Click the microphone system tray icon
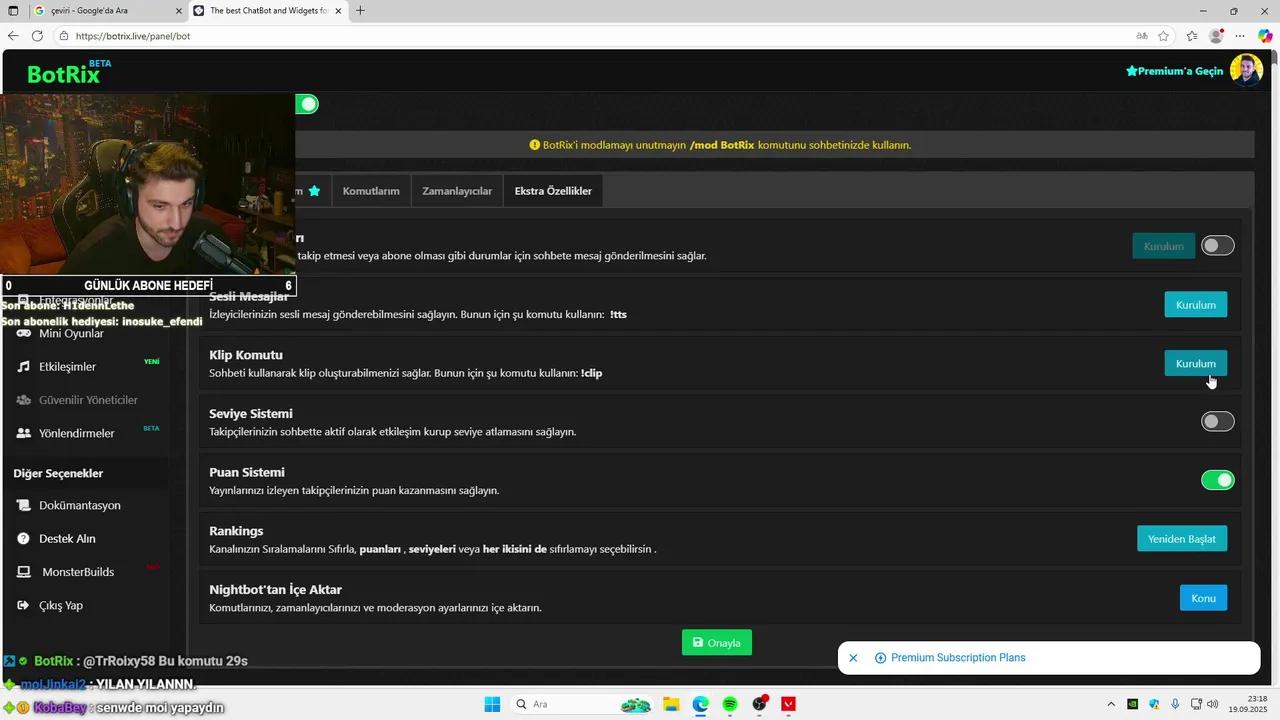 click(1176, 704)
